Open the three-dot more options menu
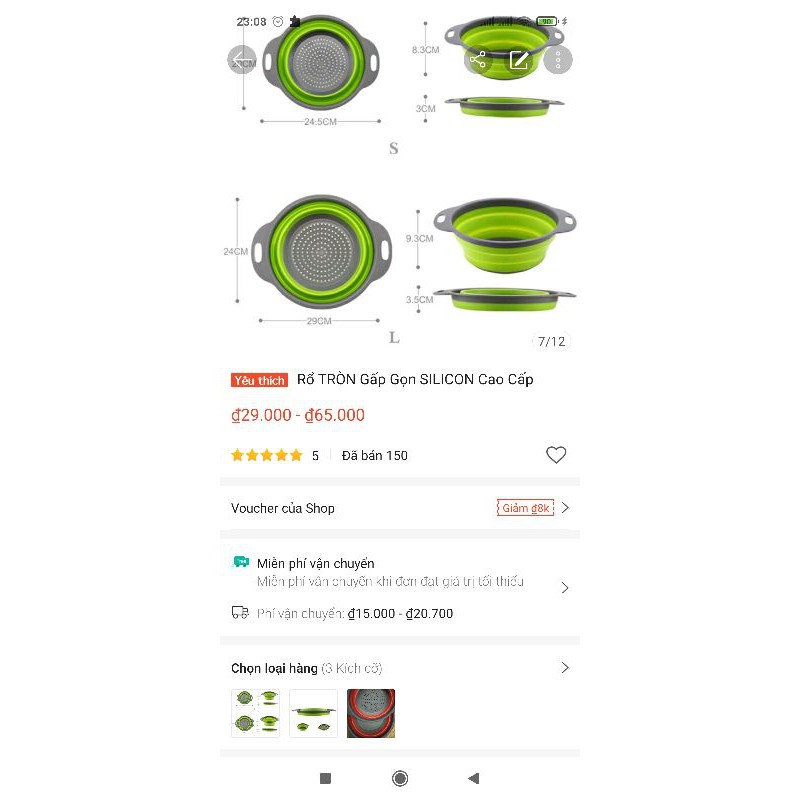This screenshot has width=800, height=800. (558, 60)
